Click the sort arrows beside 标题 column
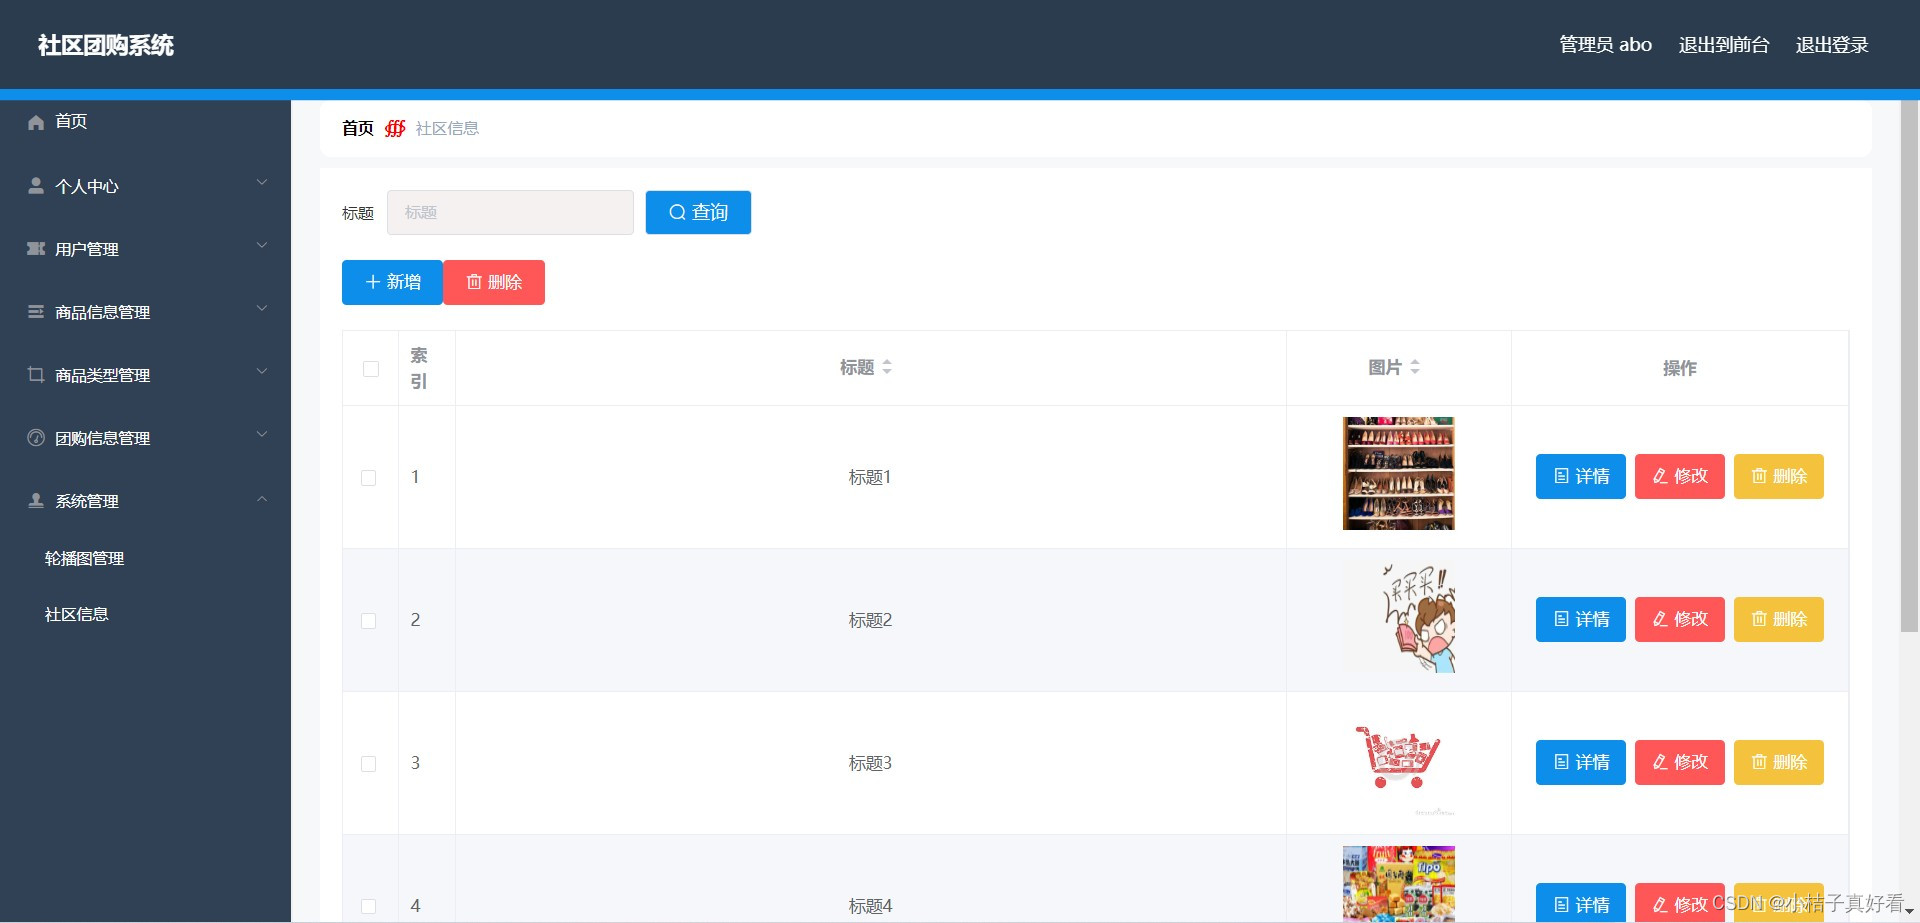Screen dimensions: 1920x923 click(x=887, y=367)
